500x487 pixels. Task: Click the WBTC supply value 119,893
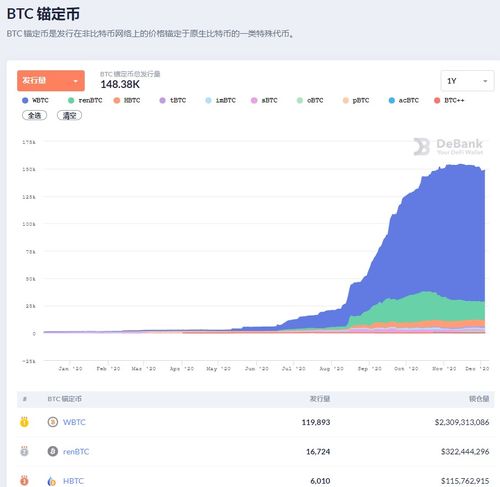316,422
